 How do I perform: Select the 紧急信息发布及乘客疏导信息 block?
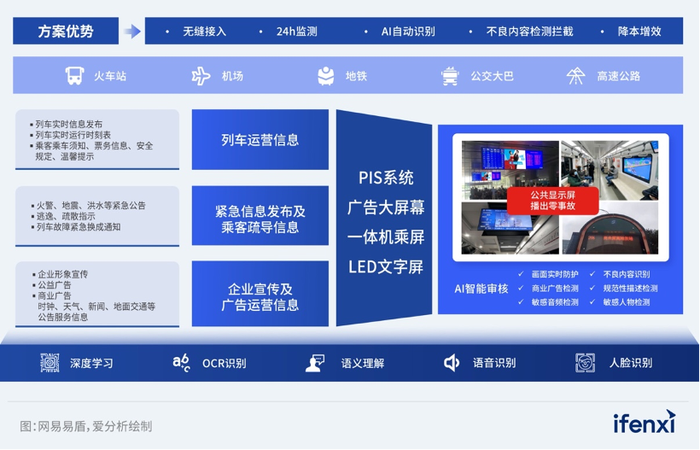260,216
